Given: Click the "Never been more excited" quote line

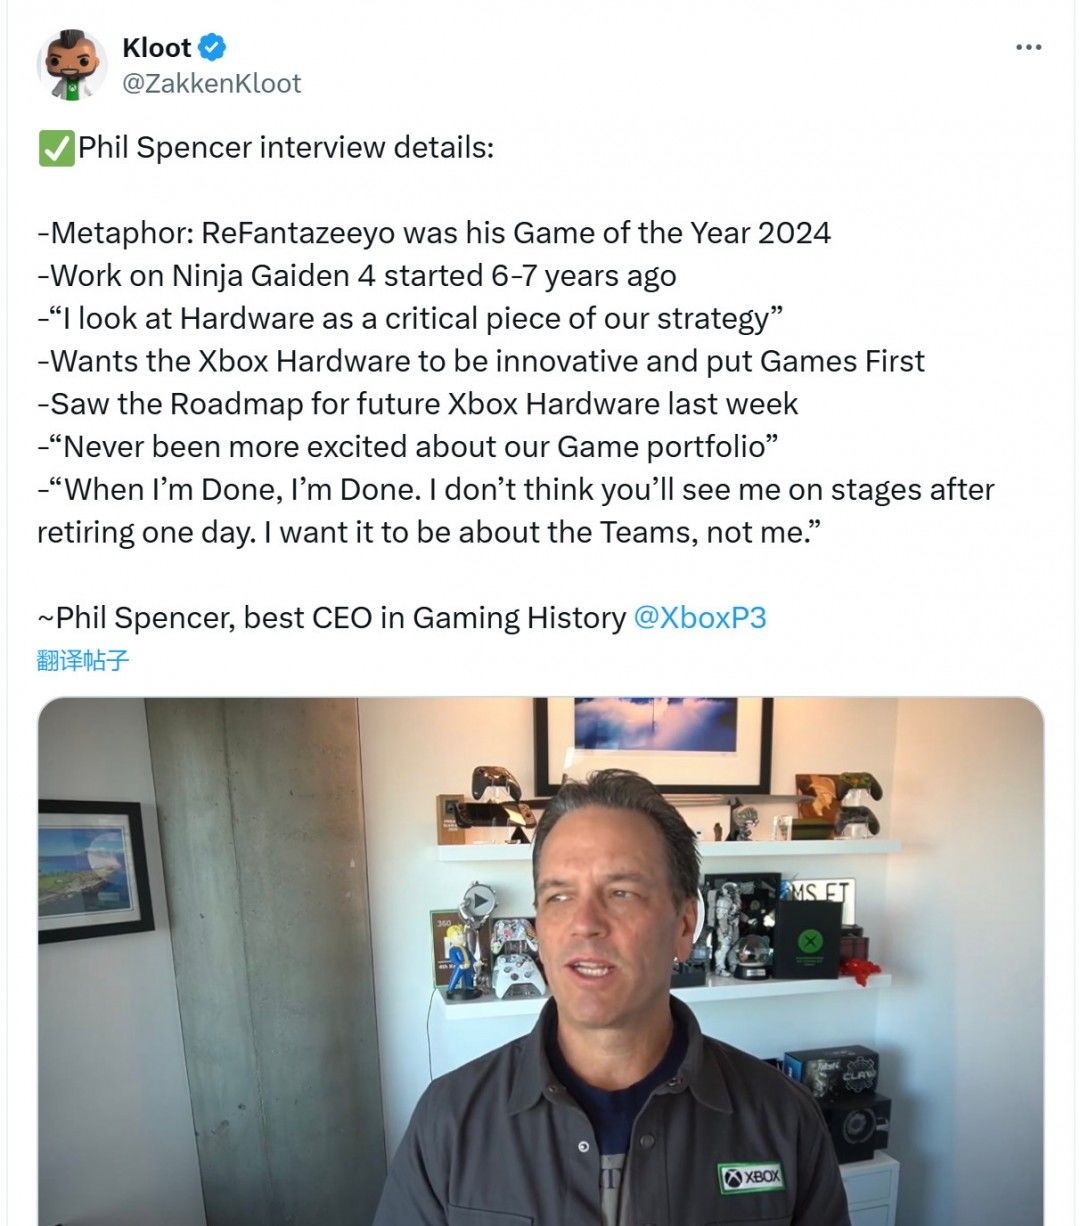Looking at the screenshot, I should 408,446.
